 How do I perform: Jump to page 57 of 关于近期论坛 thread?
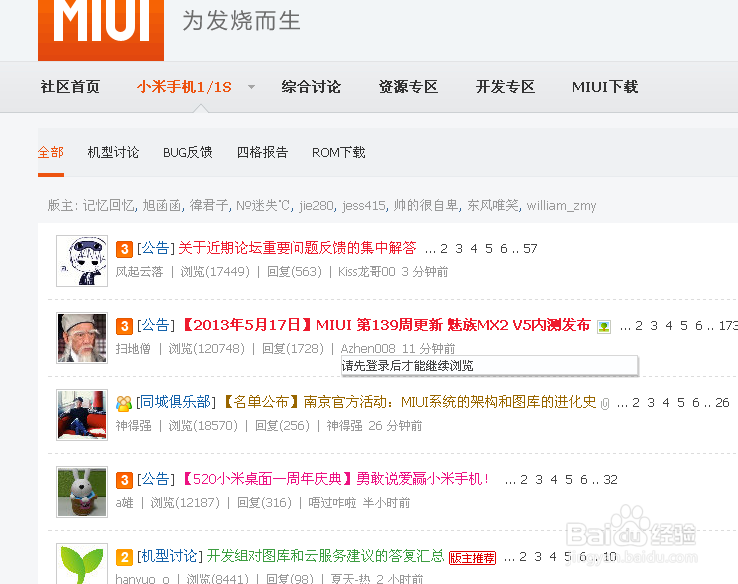click(x=530, y=249)
